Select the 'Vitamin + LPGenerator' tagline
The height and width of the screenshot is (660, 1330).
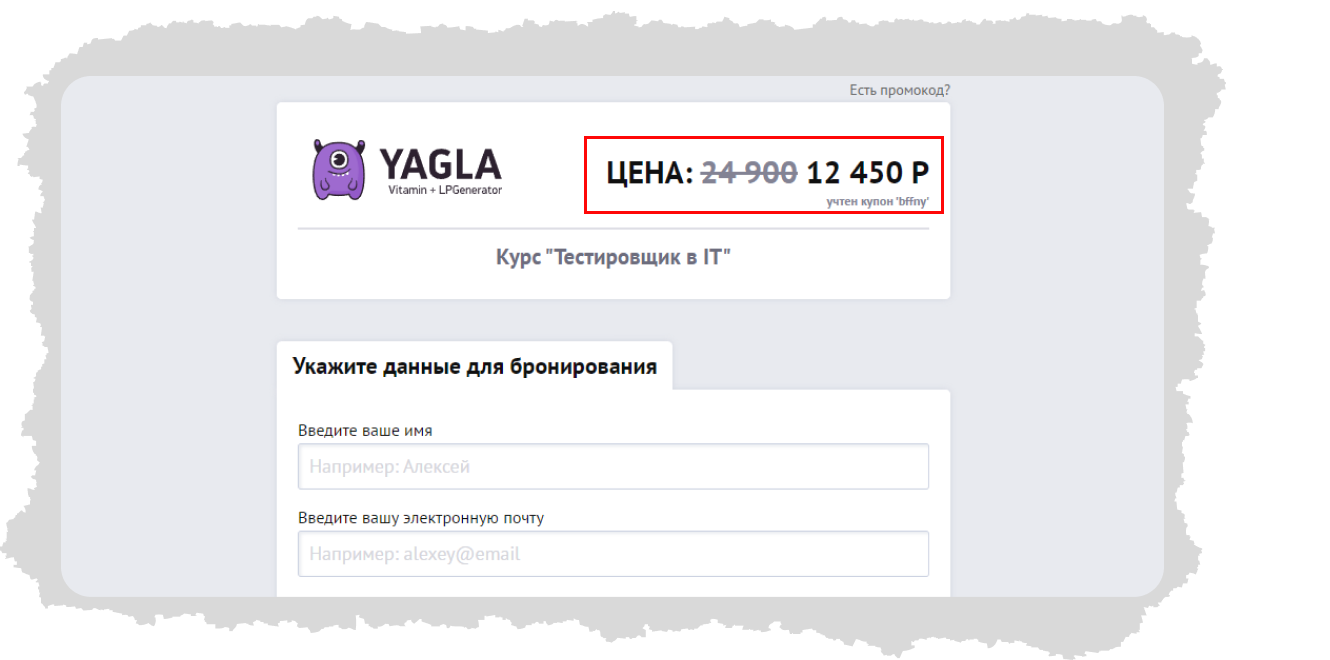[445, 190]
